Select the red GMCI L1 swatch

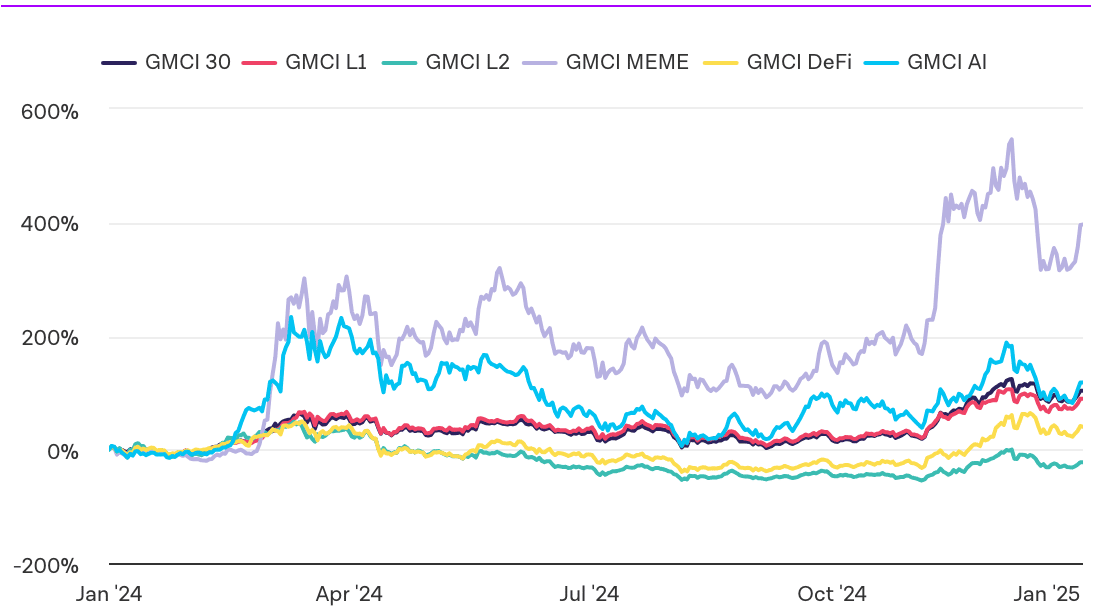point(259,63)
